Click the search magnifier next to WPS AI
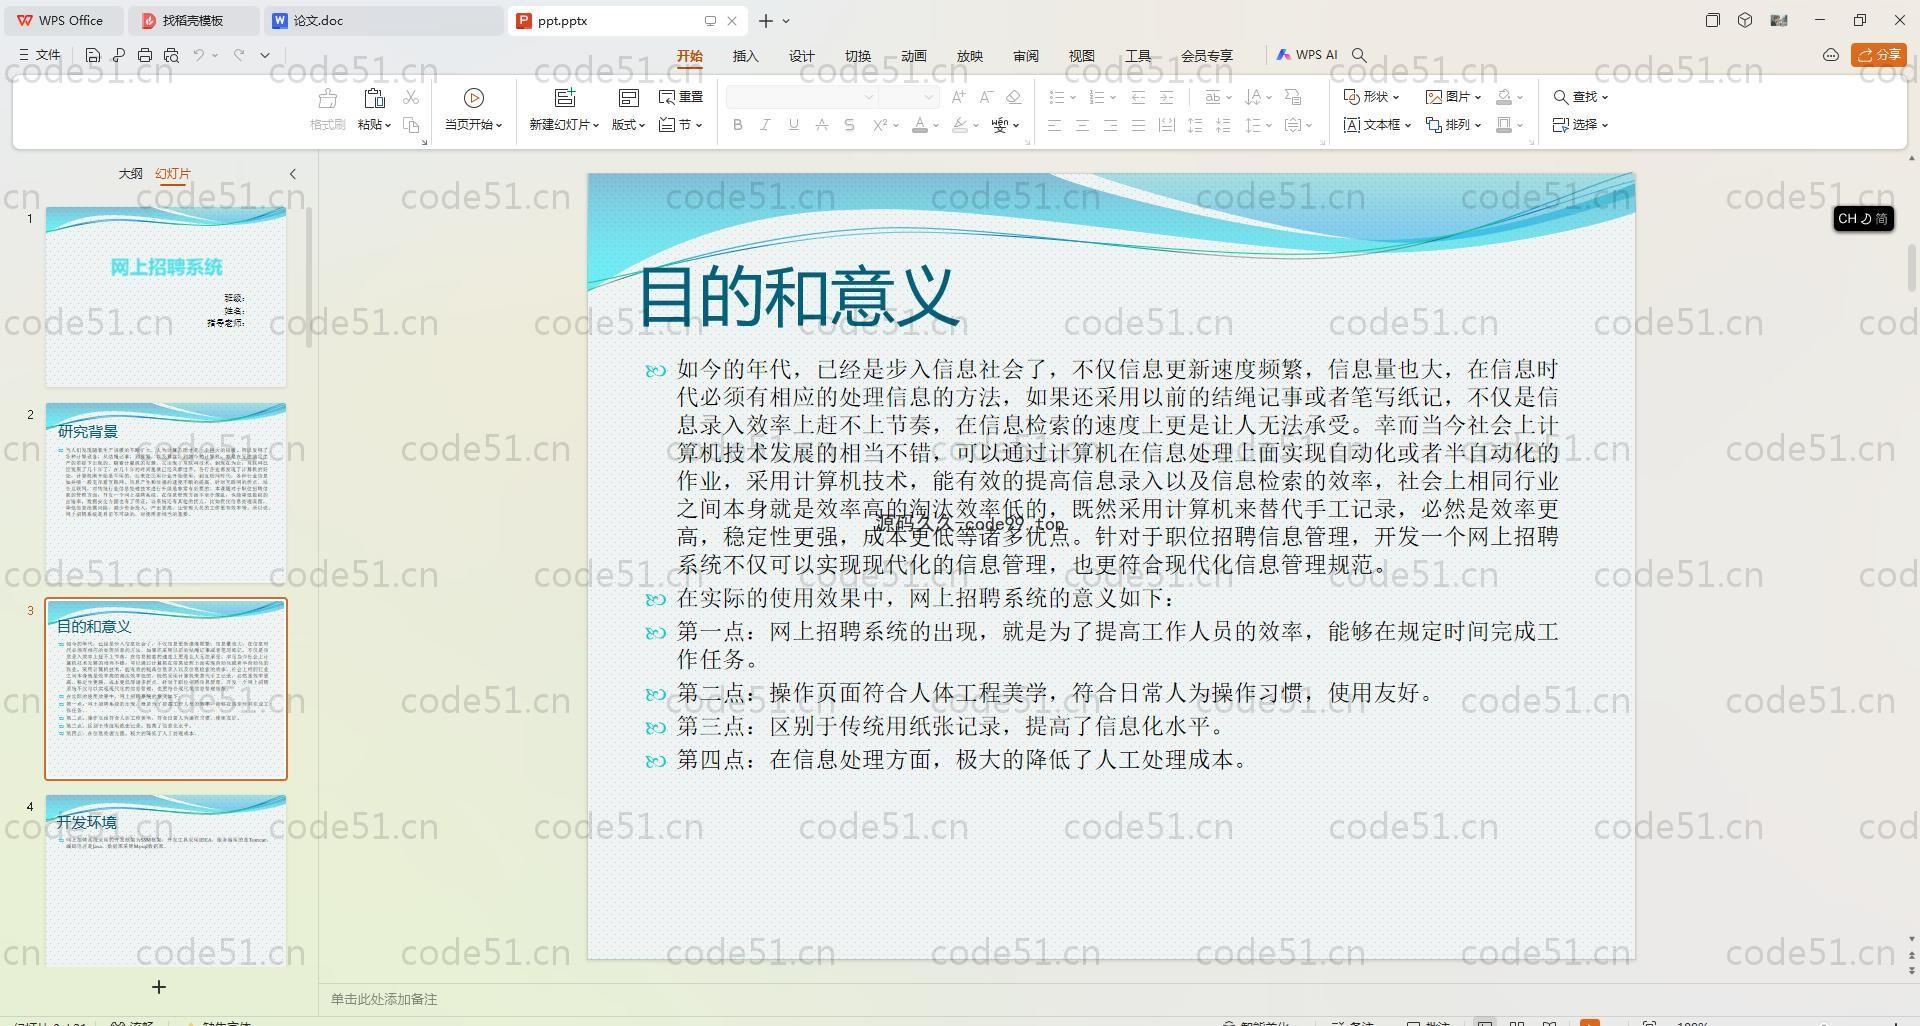1920x1026 pixels. [1359, 55]
